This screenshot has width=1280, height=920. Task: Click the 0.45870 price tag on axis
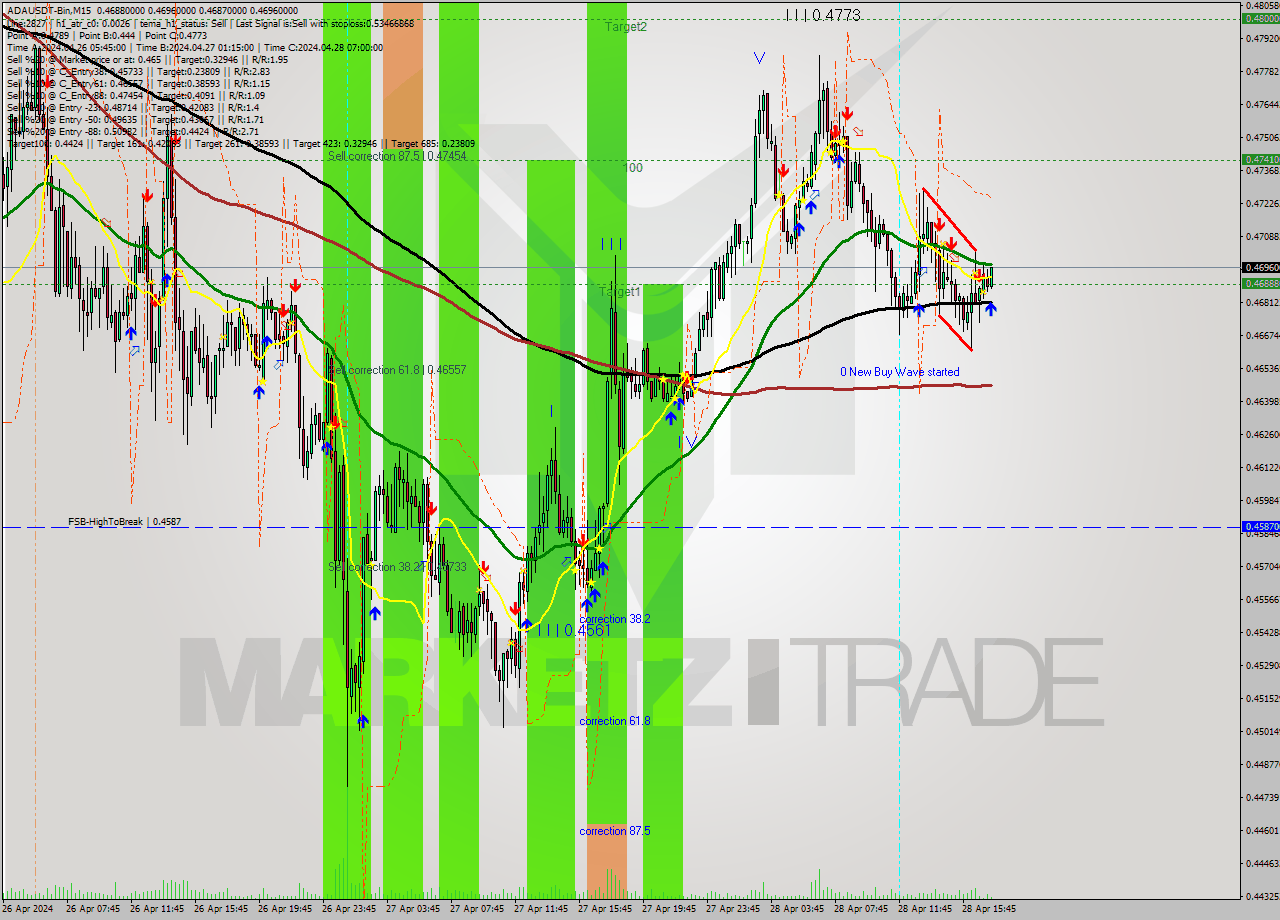(1259, 526)
